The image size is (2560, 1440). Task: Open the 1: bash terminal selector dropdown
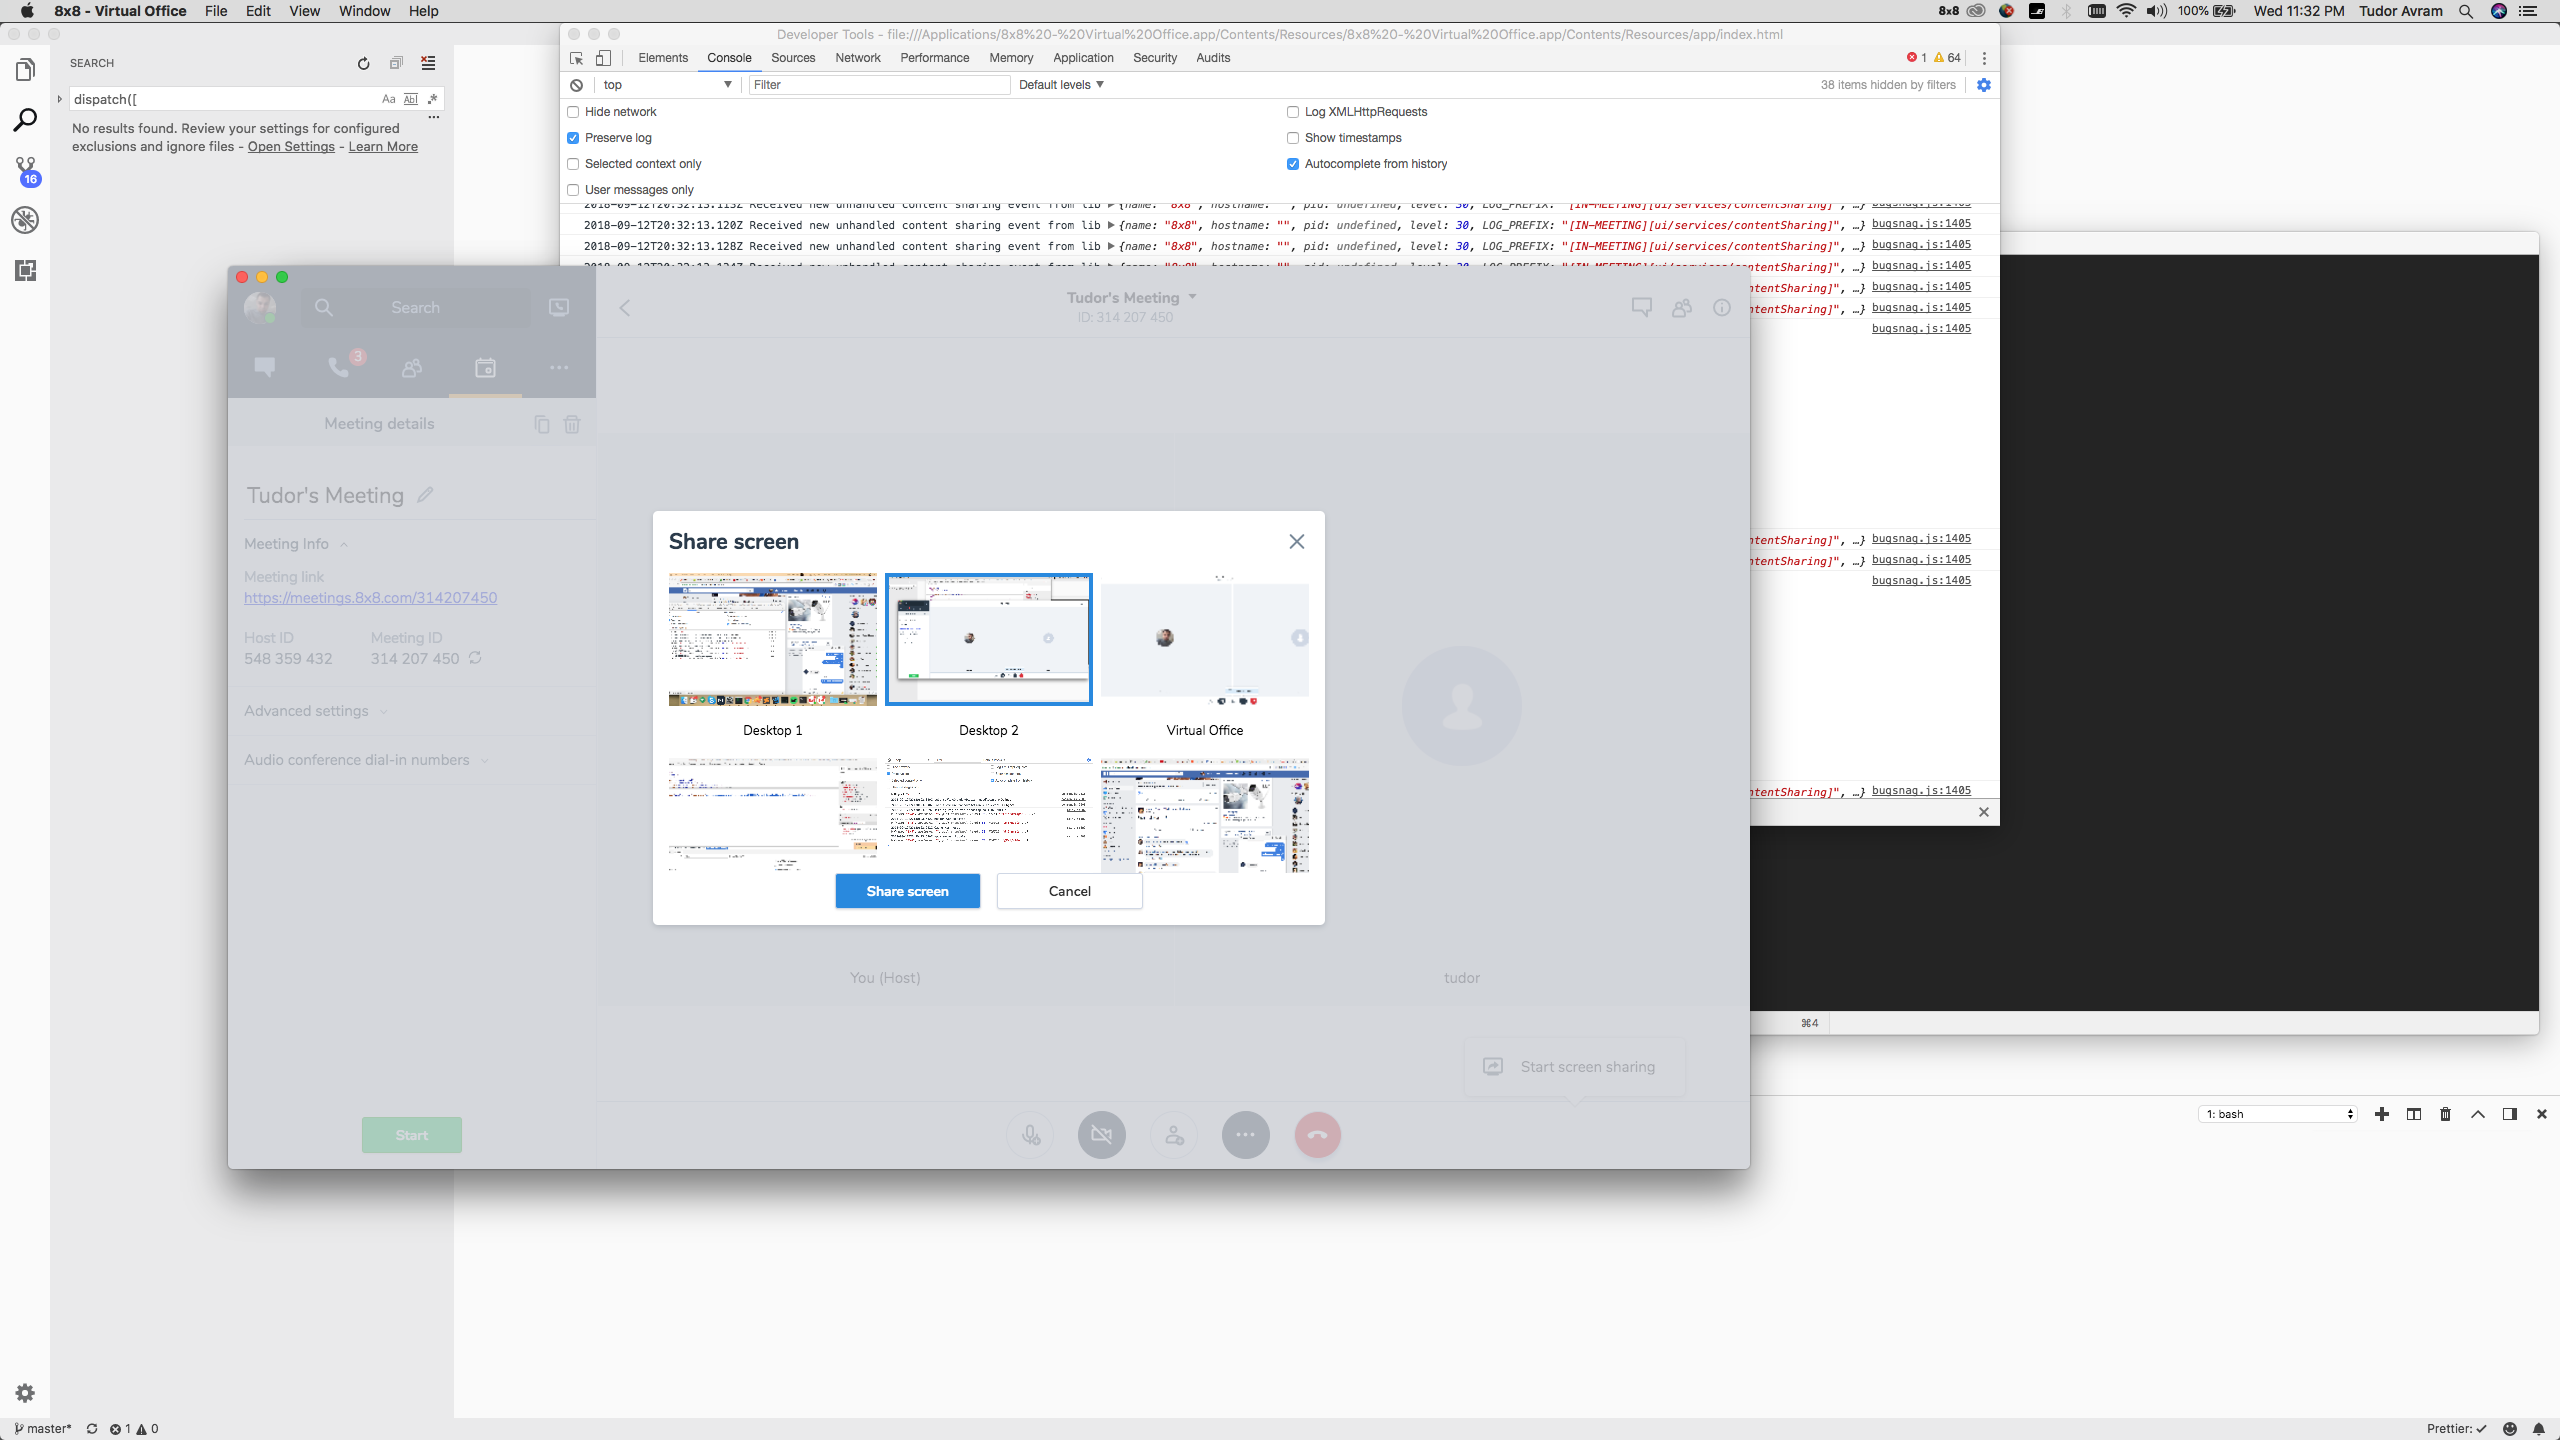coord(2279,1114)
